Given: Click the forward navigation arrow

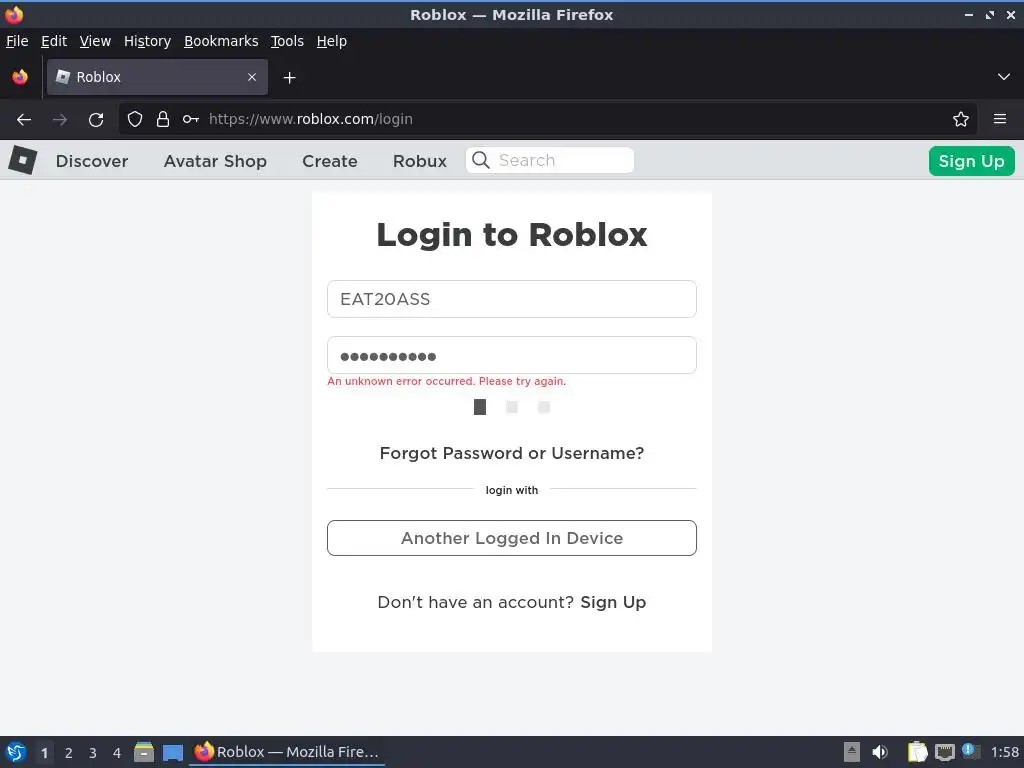Looking at the screenshot, I should (60, 120).
